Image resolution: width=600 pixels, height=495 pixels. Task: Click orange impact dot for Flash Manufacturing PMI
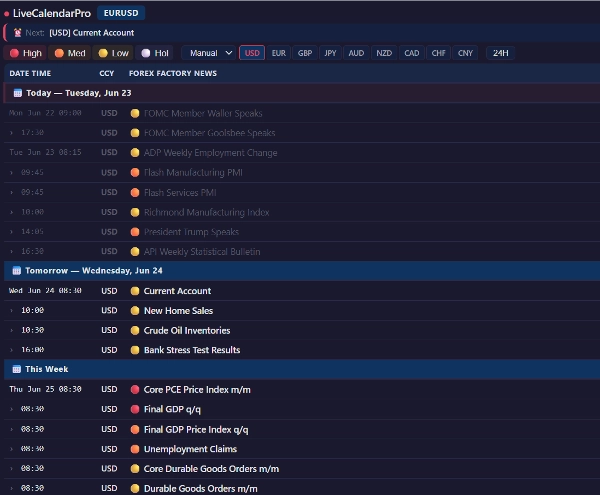pos(135,173)
